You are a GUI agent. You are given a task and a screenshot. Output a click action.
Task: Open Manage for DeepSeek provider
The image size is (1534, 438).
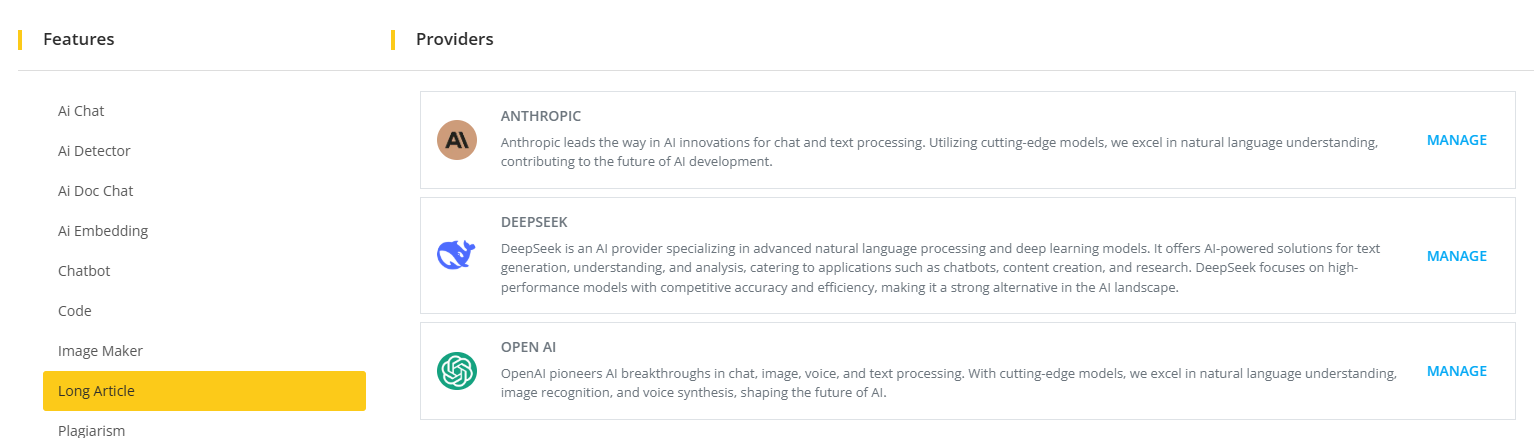(x=1456, y=256)
